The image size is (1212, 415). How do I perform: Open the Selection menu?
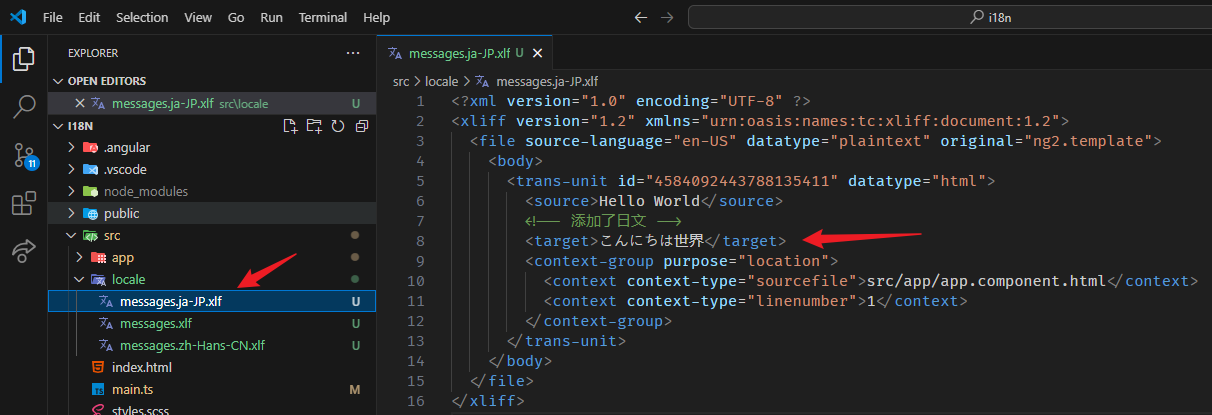pos(142,18)
